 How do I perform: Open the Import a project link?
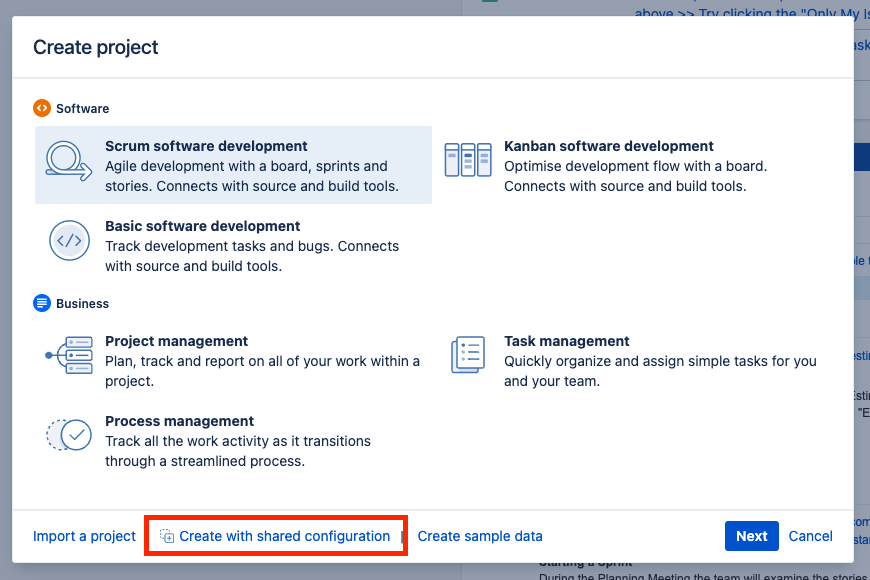pyautogui.click(x=84, y=536)
